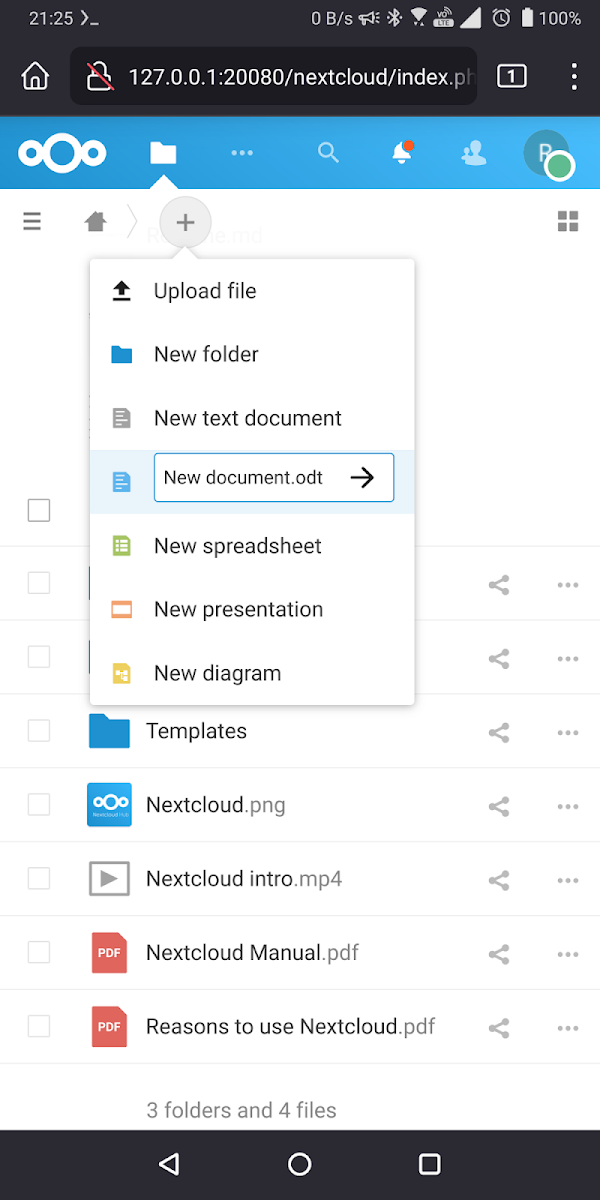The width and height of the screenshot is (600, 1200).
Task: Click the document icon beside name field
Action: click(x=122, y=482)
